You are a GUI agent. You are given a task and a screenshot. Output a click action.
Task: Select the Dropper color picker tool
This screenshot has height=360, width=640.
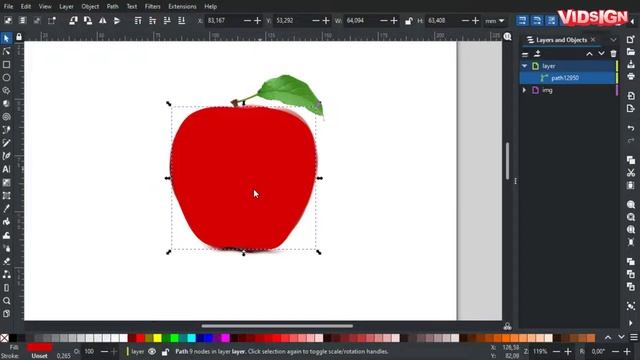click(6, 209)
